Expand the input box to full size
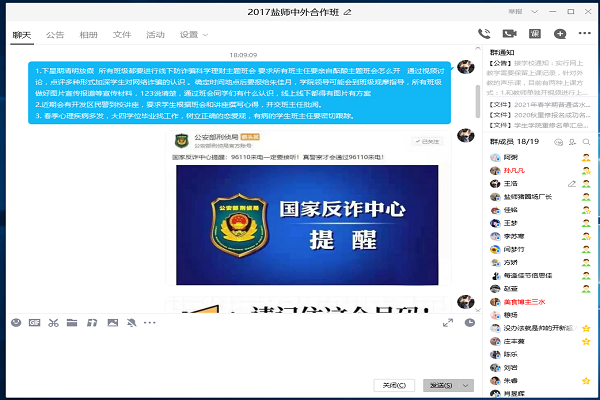This screenshot has width=600, height=400. [449, 322]
